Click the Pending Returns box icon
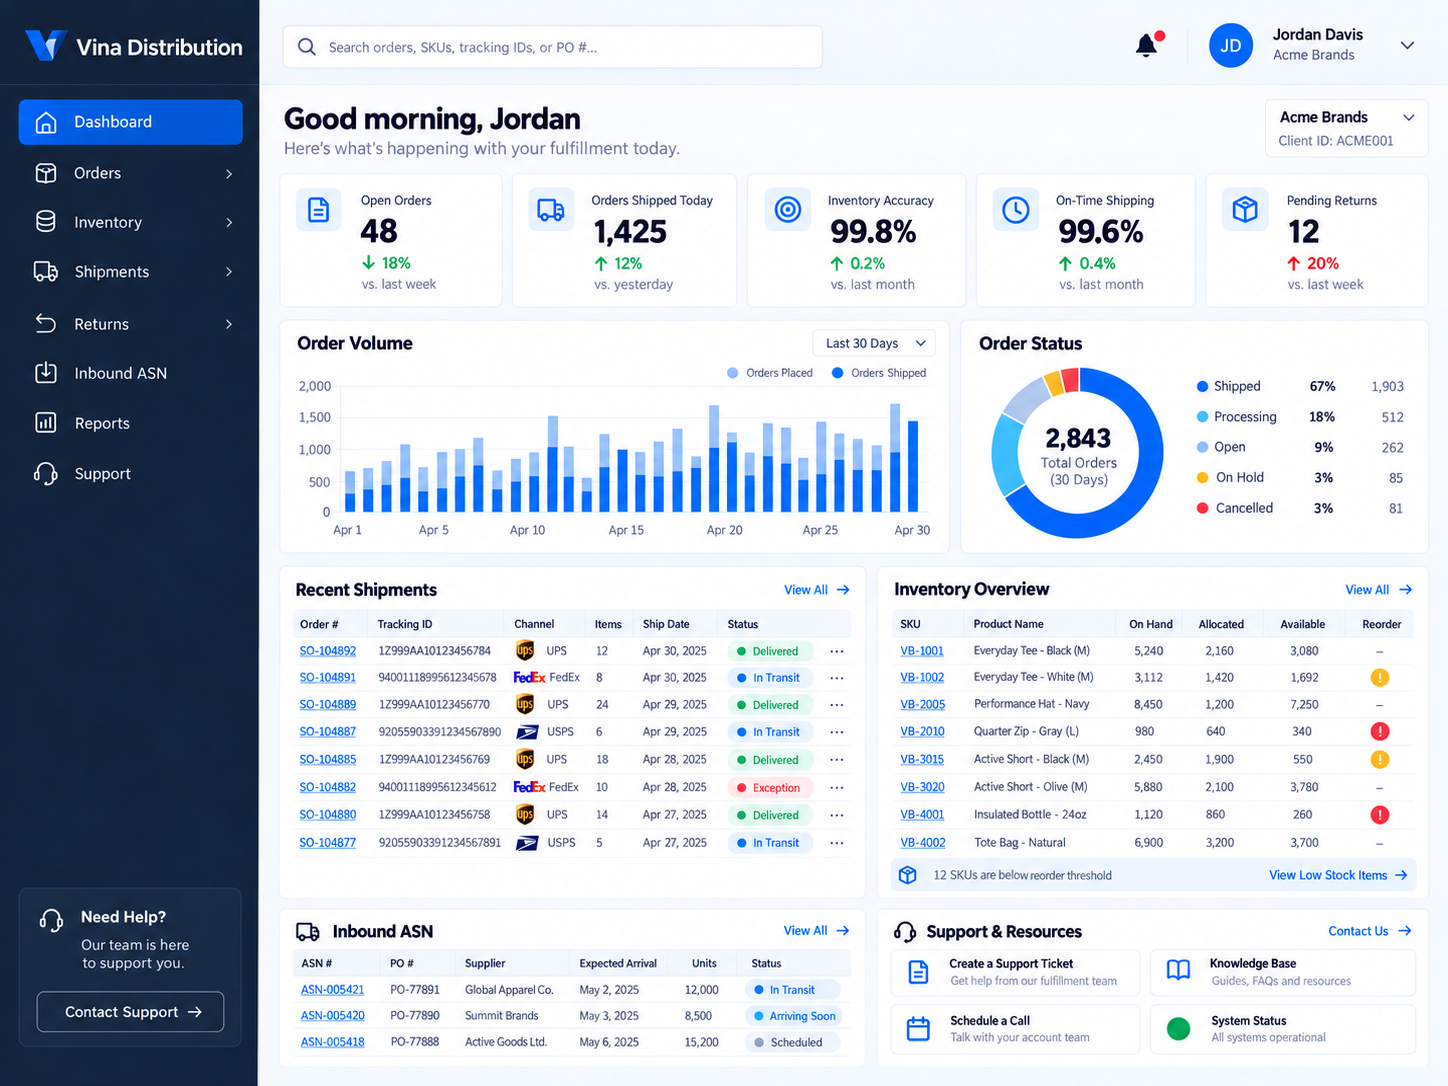Viewport: 1448px width, 1086px height. click(1244, 210)
